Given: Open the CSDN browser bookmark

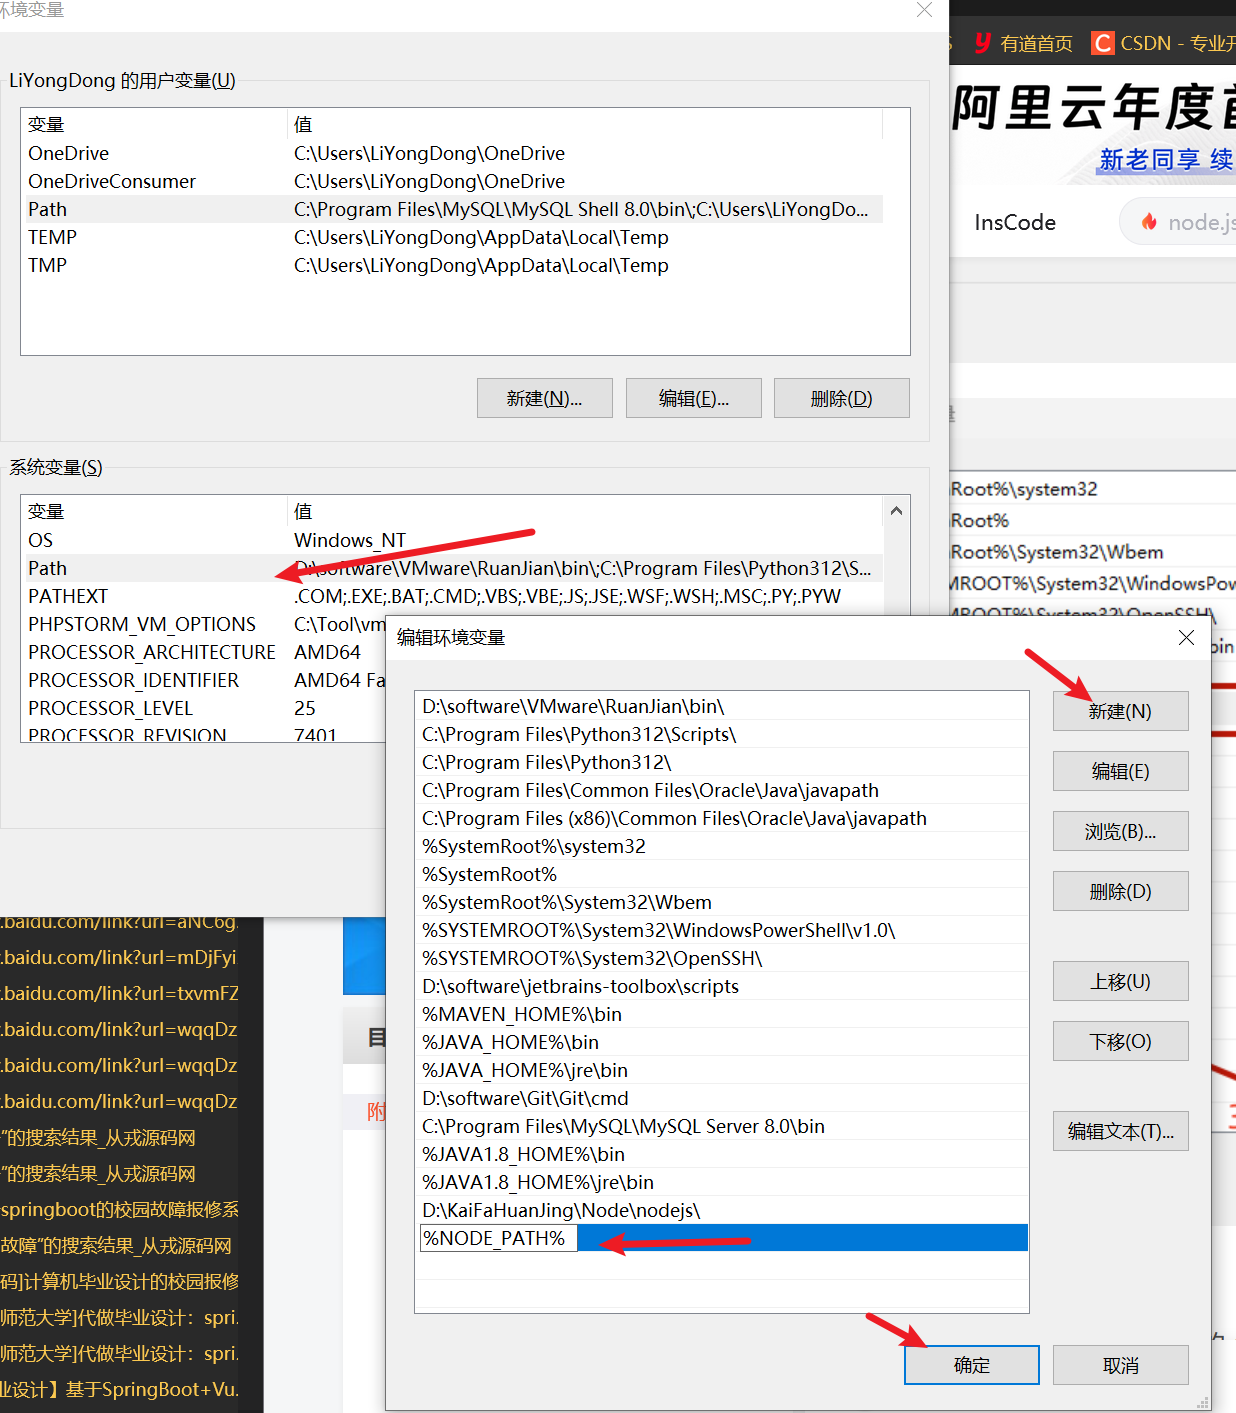Looking at the screenshot, I should pos(1164,43).
